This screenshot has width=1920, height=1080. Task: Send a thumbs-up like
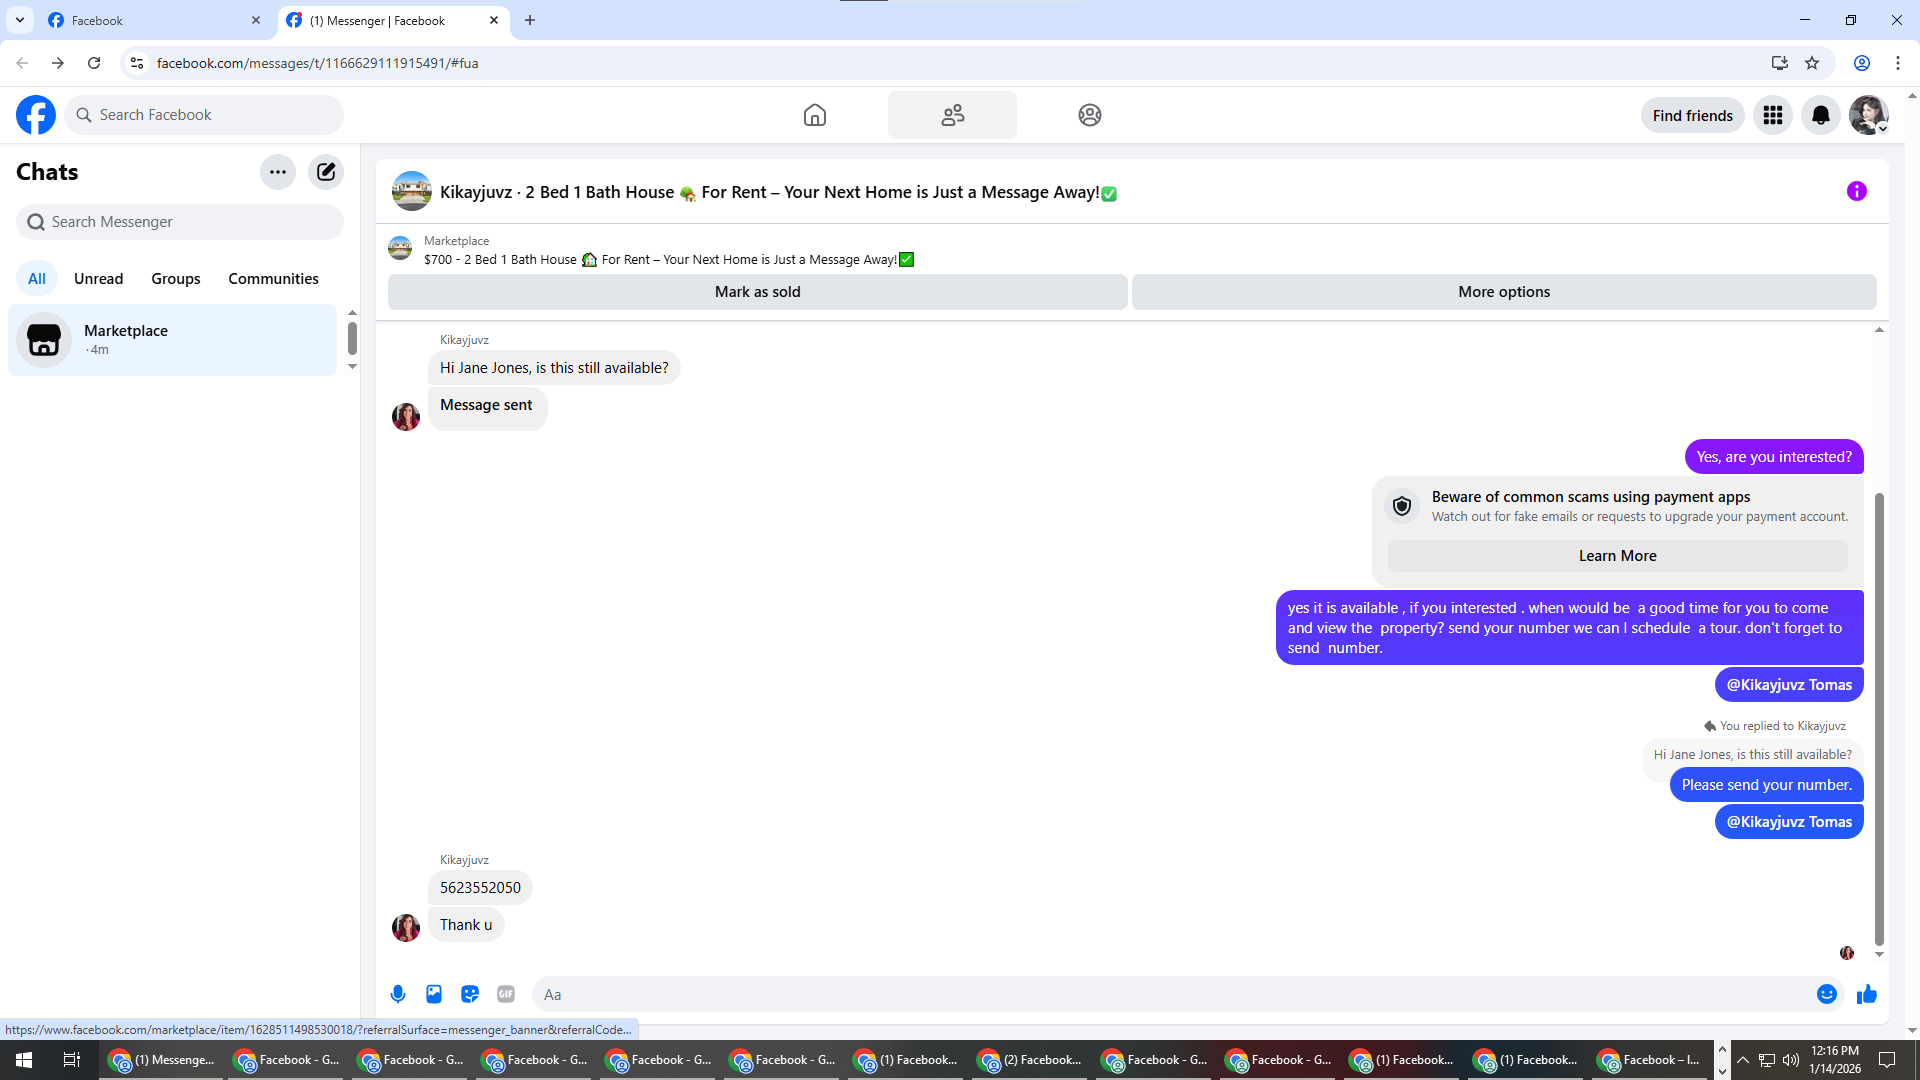click(1866, 994)
